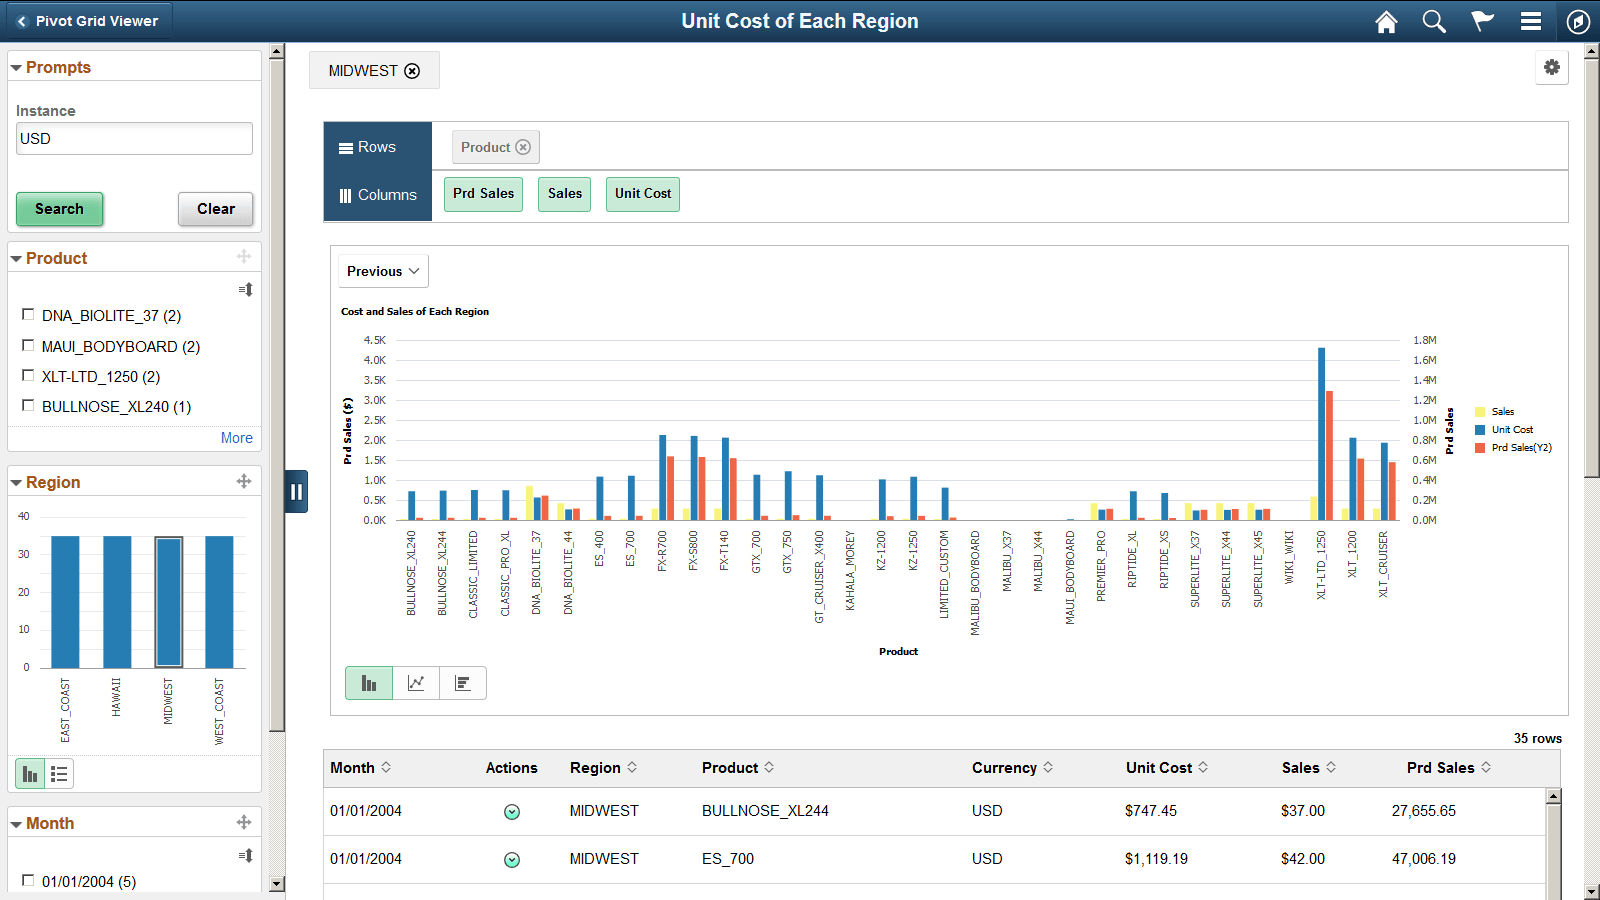Open notifications using the flag icon
The width and height of the screenshot is (1600, 900).
tap(1482, 21)
